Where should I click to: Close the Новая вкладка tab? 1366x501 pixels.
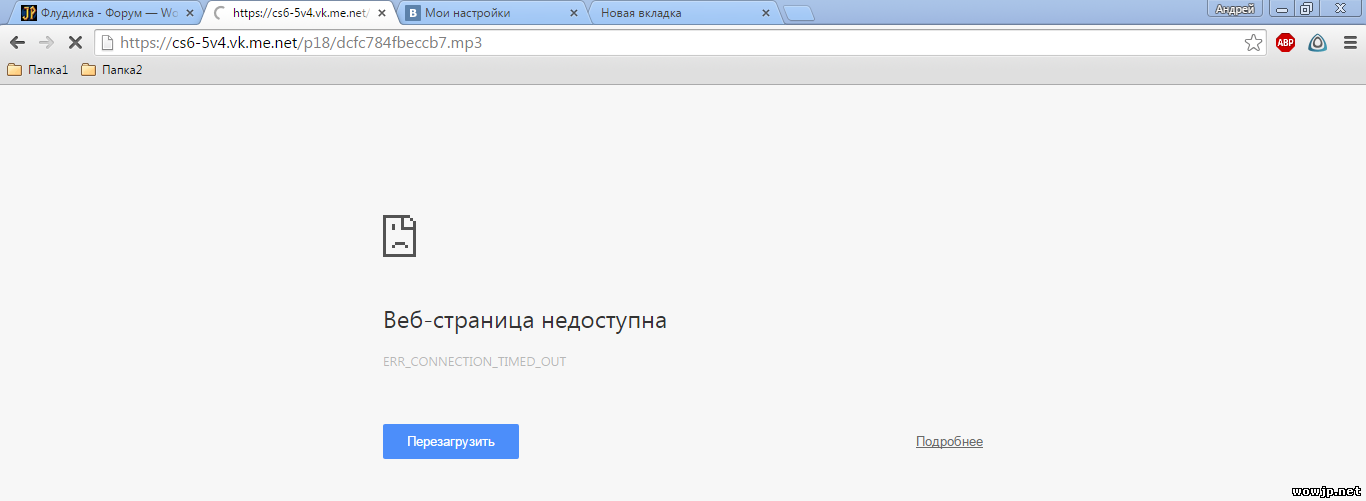point(766,13)
